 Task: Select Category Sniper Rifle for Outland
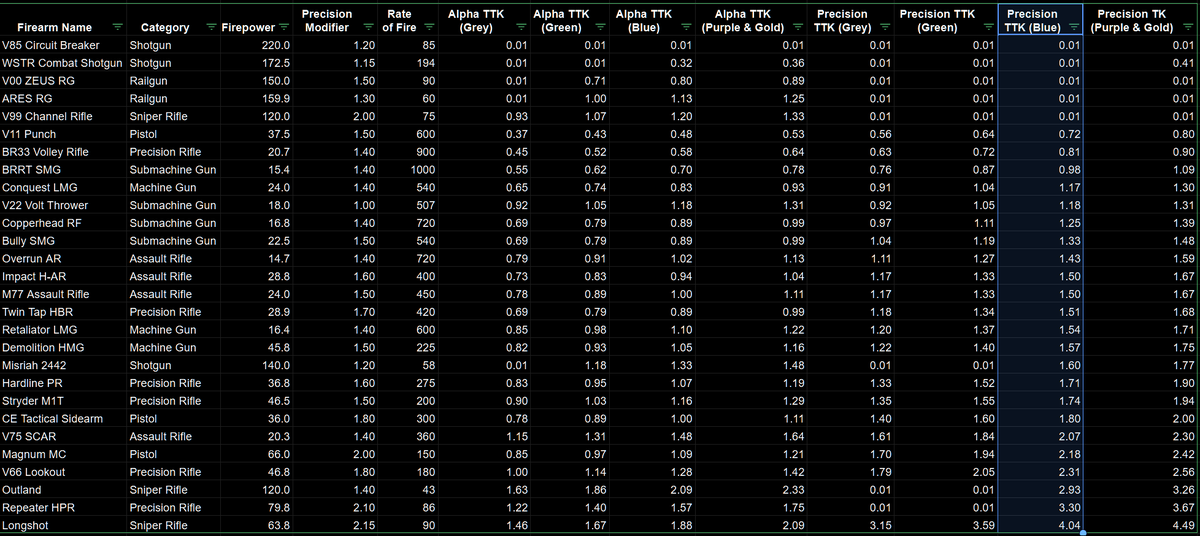173,489
